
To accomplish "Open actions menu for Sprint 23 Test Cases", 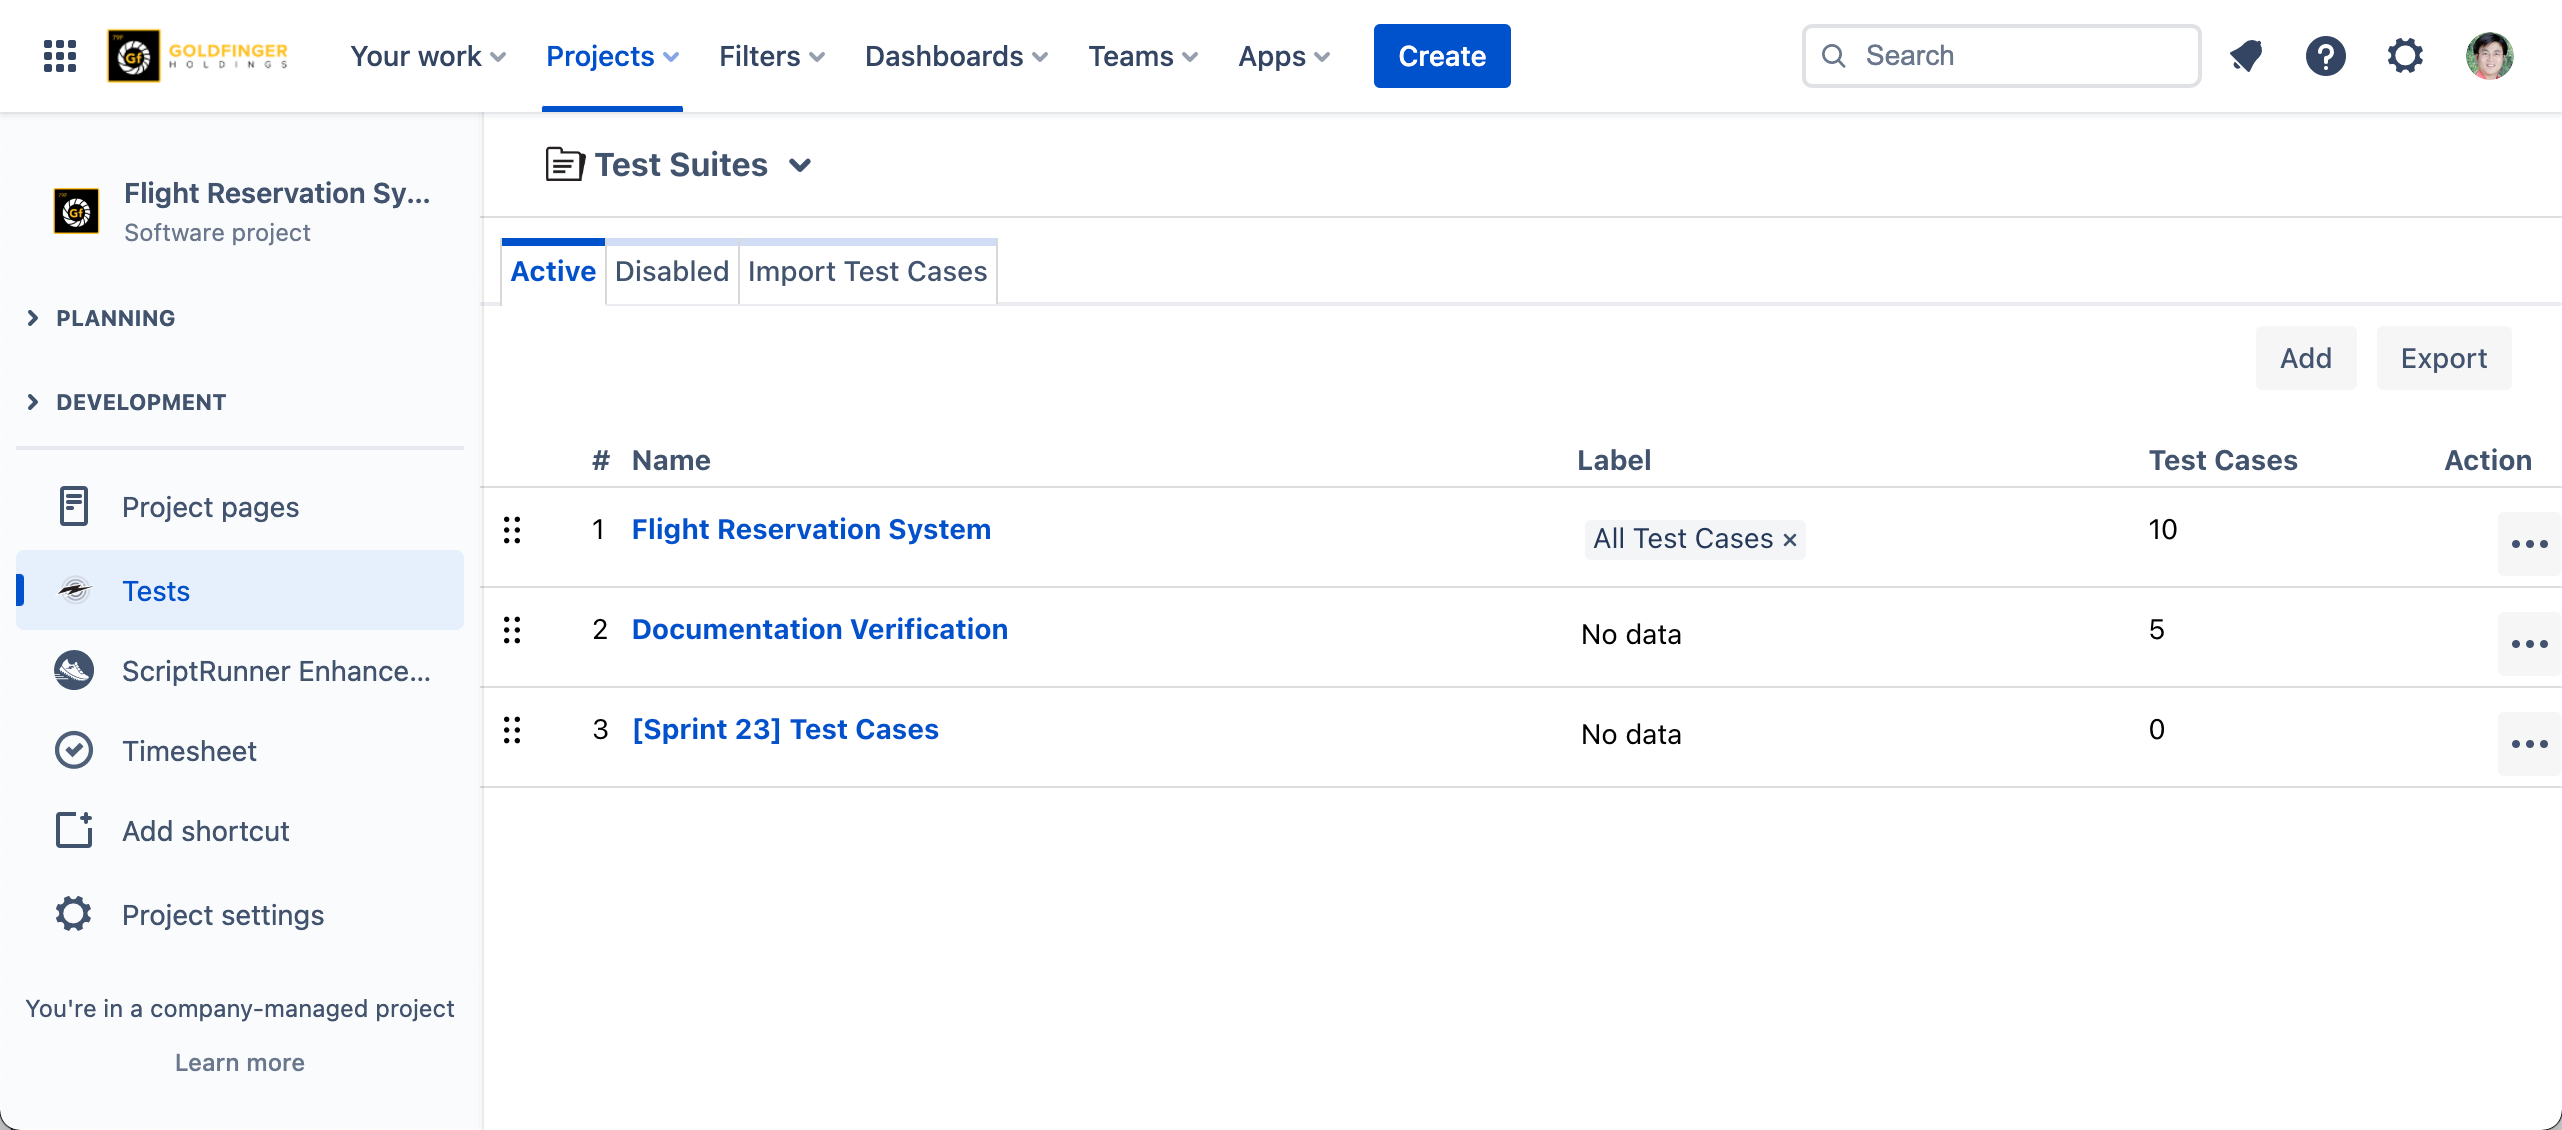I will tap(2528, 744).
